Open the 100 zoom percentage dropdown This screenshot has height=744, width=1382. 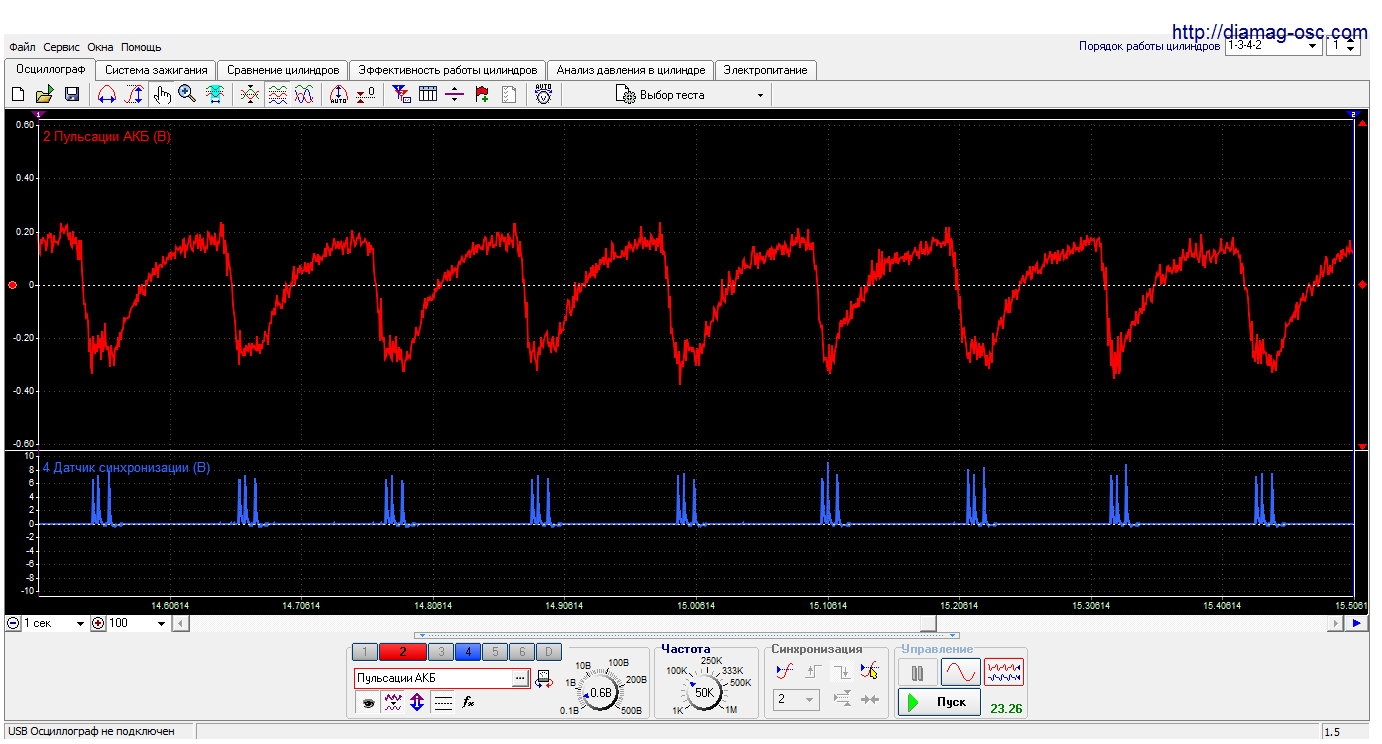pos(137,623)
